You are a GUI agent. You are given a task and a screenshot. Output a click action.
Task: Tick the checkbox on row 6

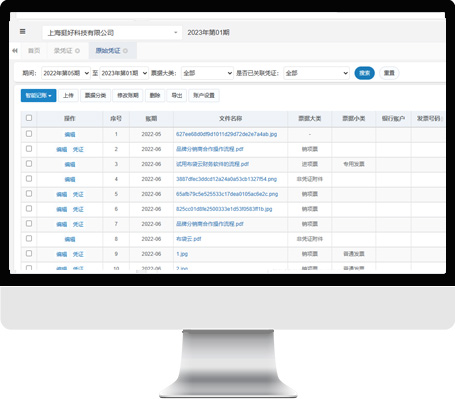point(29,209)
